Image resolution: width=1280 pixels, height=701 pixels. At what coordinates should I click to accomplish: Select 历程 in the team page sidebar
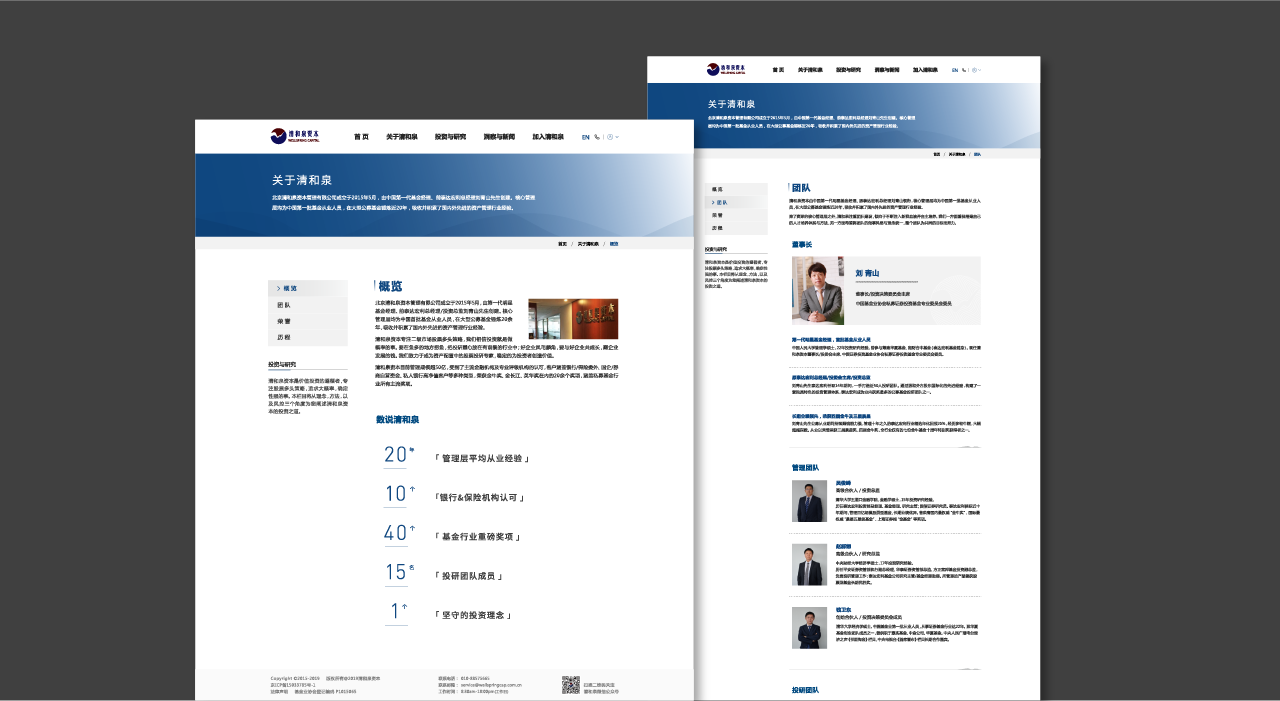[736, 228]
